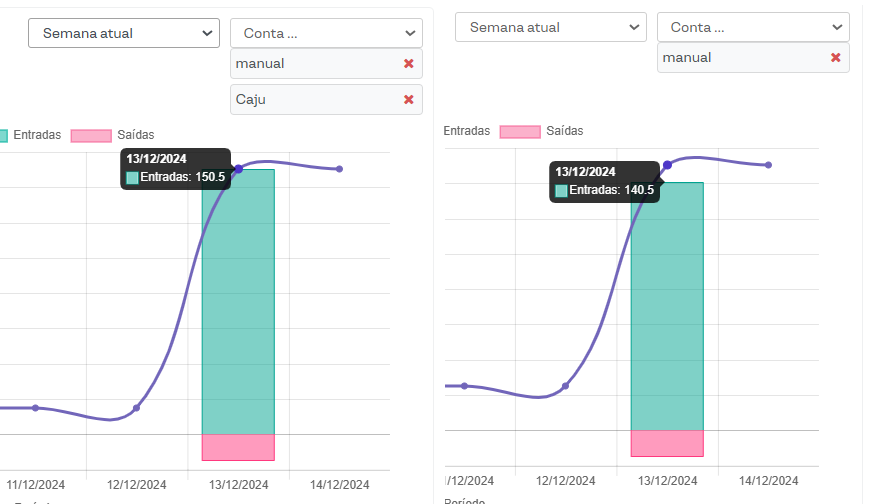Remove the Caju account filter tag
Screen dimensions: 878x504
coord(408,99)
